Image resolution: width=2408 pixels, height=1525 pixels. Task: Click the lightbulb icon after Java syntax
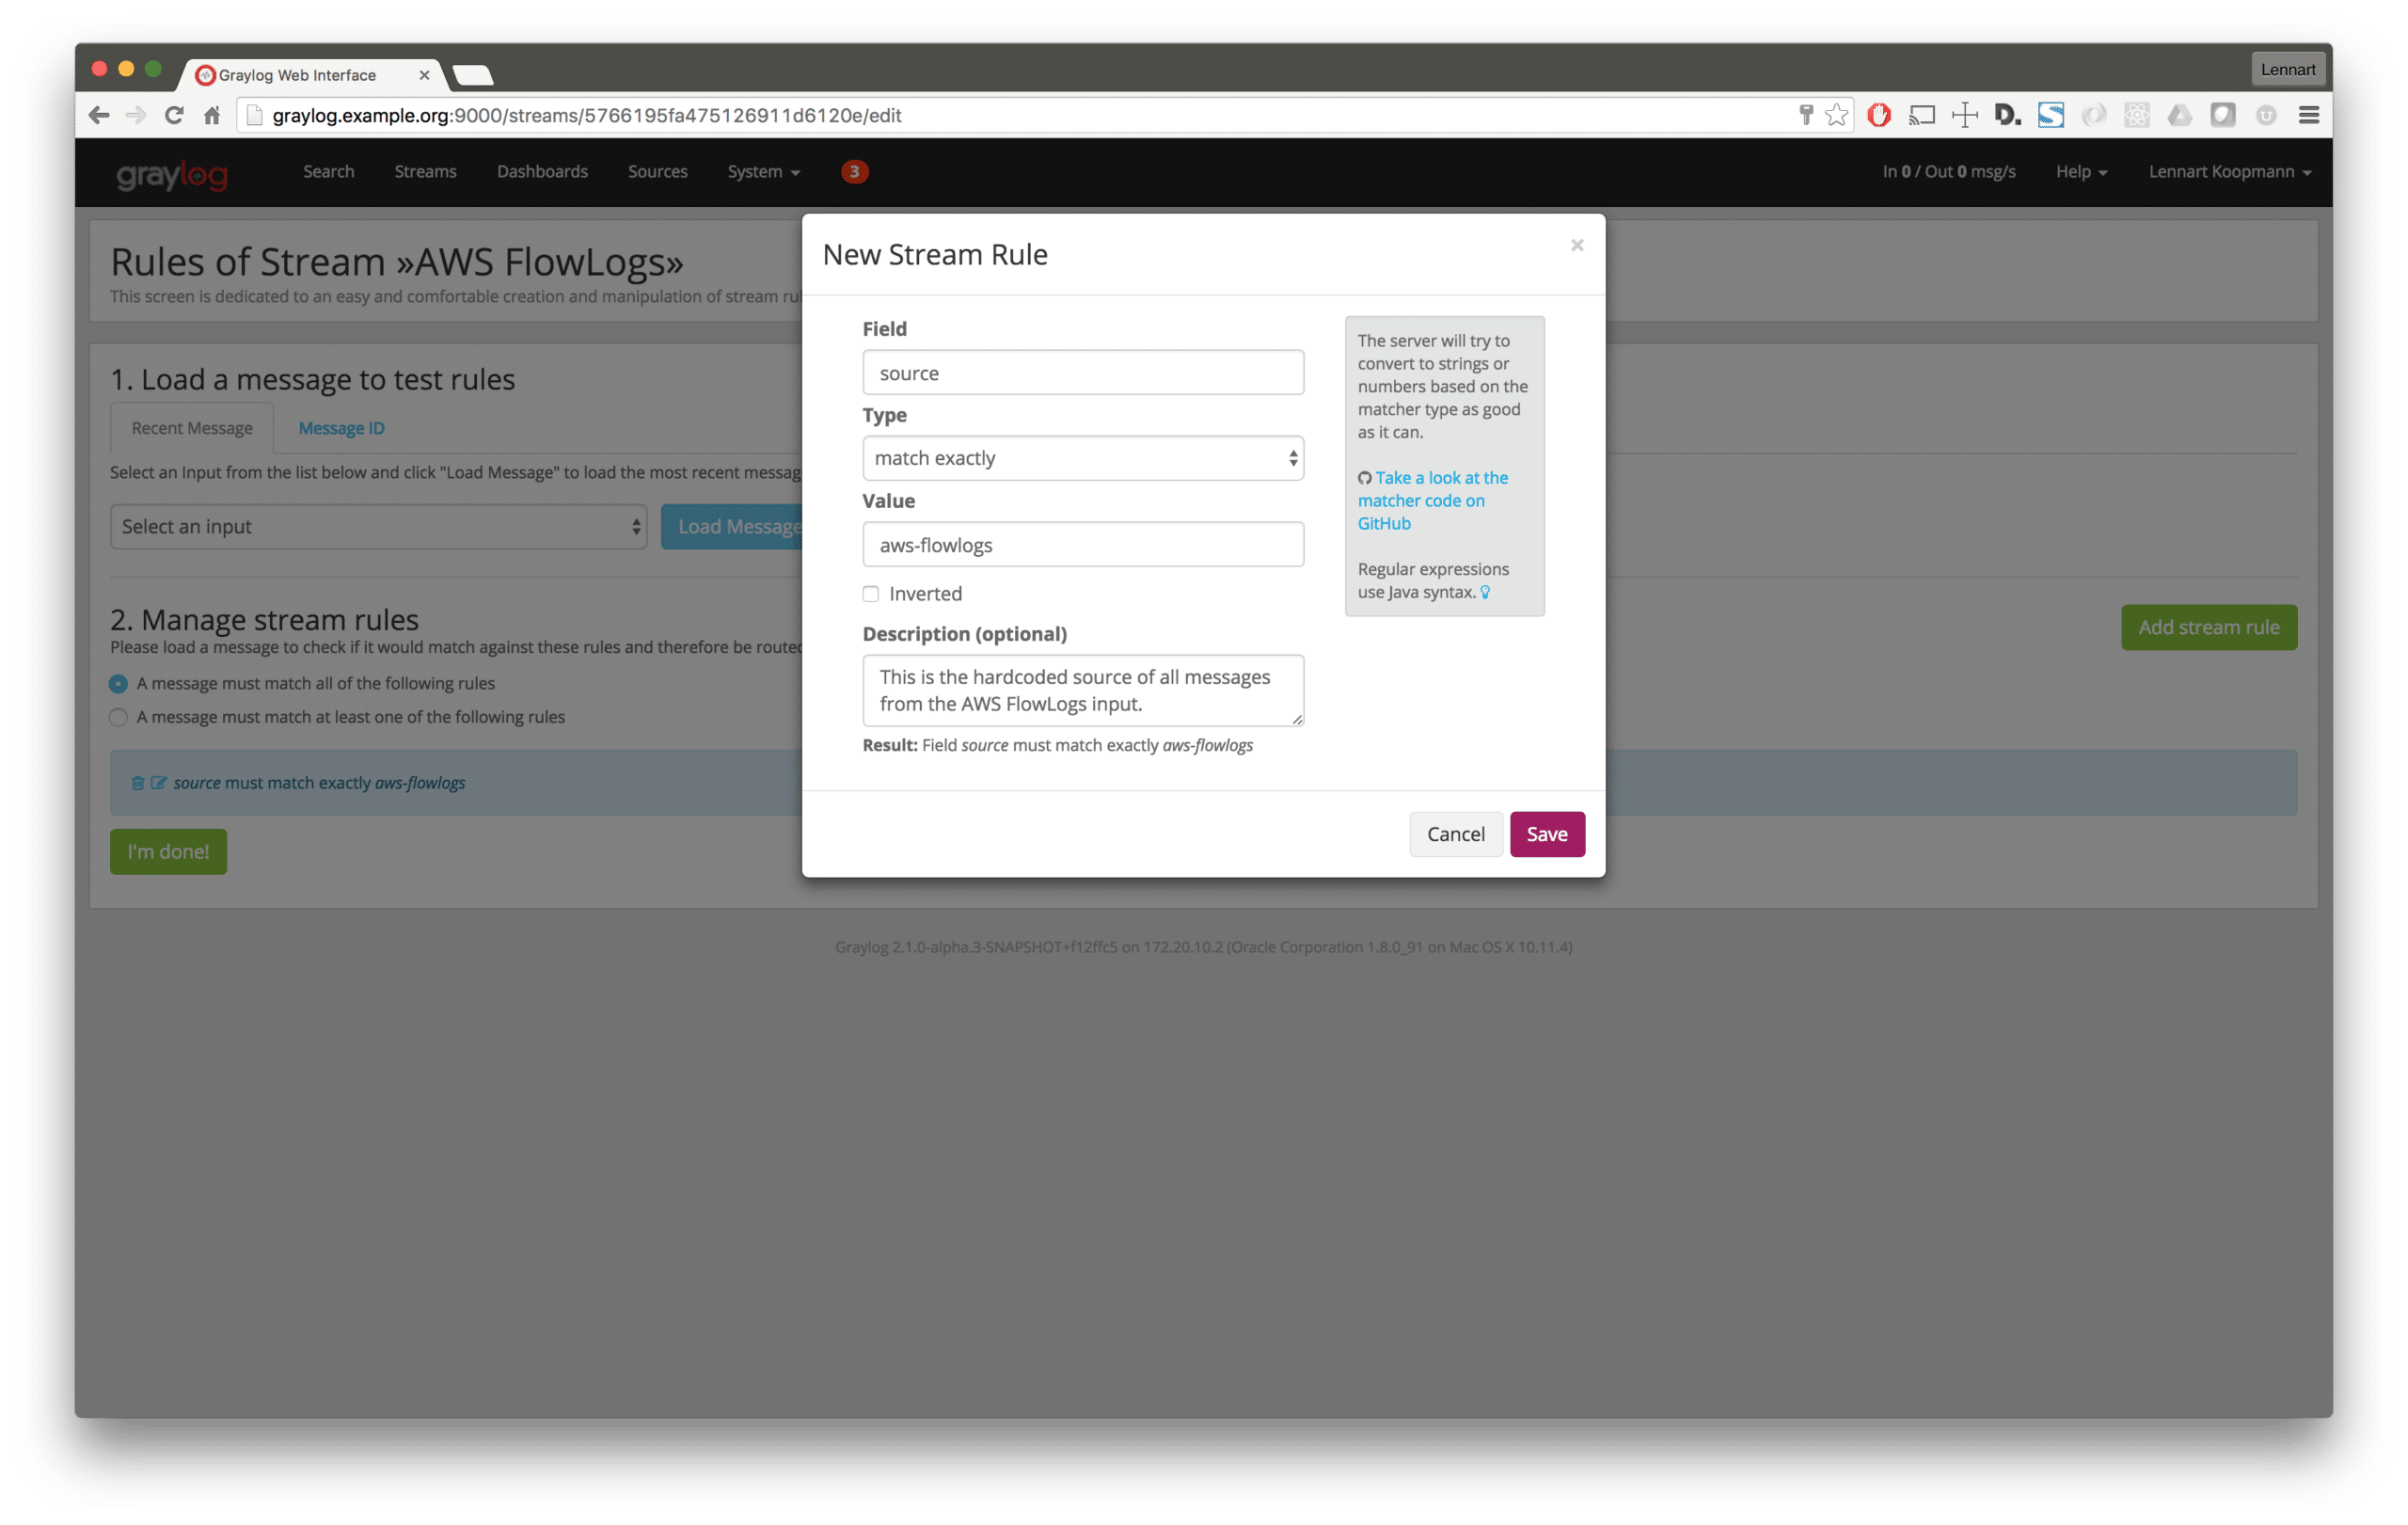pos(1485,592)
